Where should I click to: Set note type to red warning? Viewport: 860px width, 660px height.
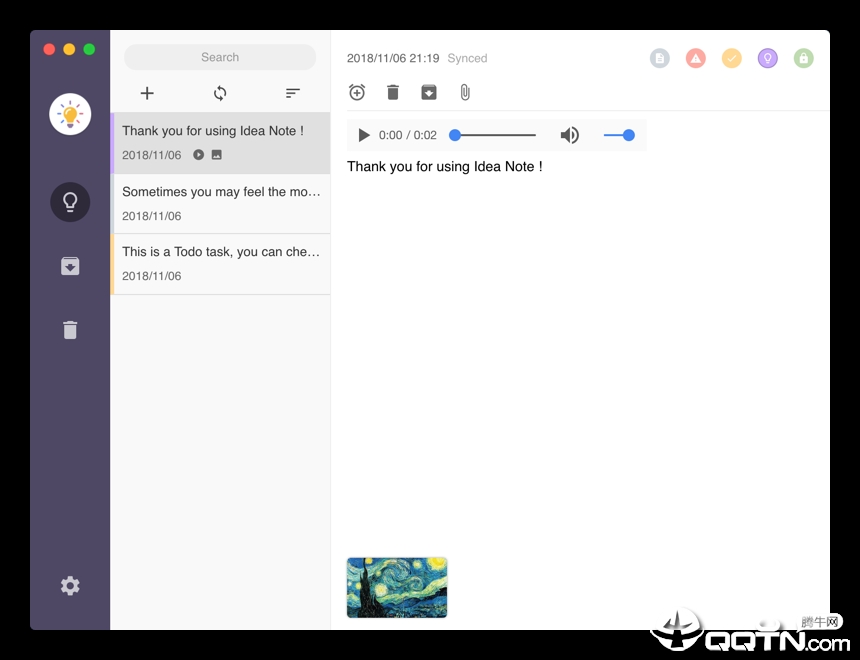click(695, 58)
